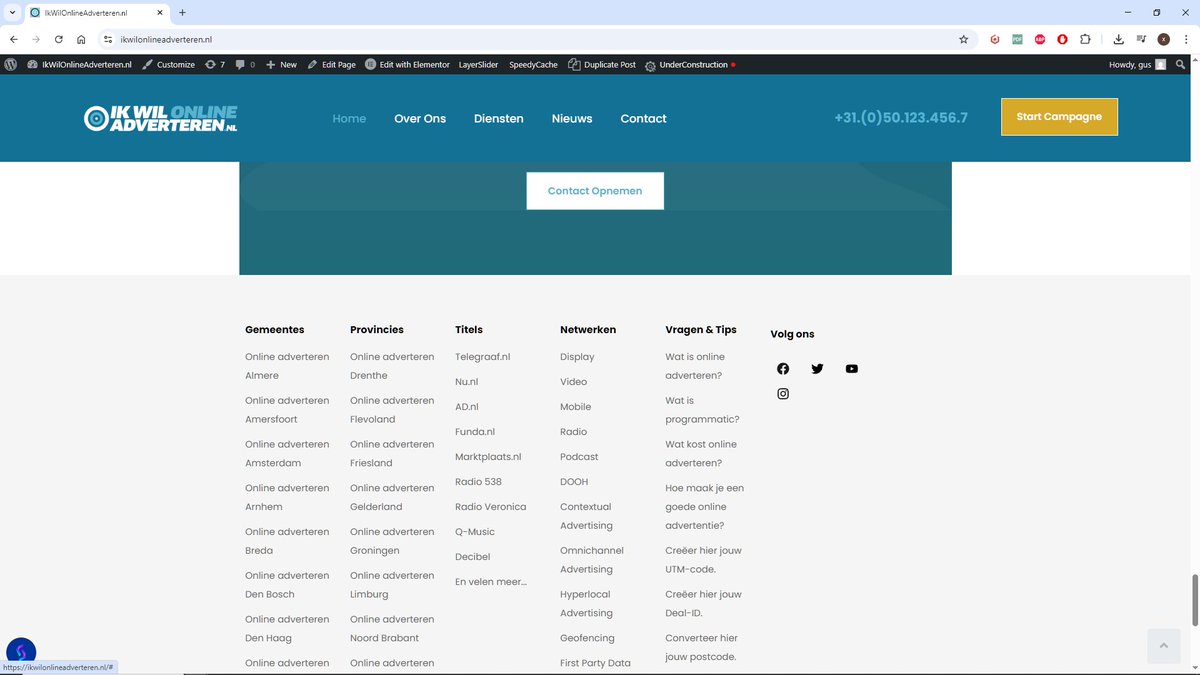The image size is (1200, 675).
Task: Open Online adverteren Amsterdam link
Action: (x=287, y=454)
